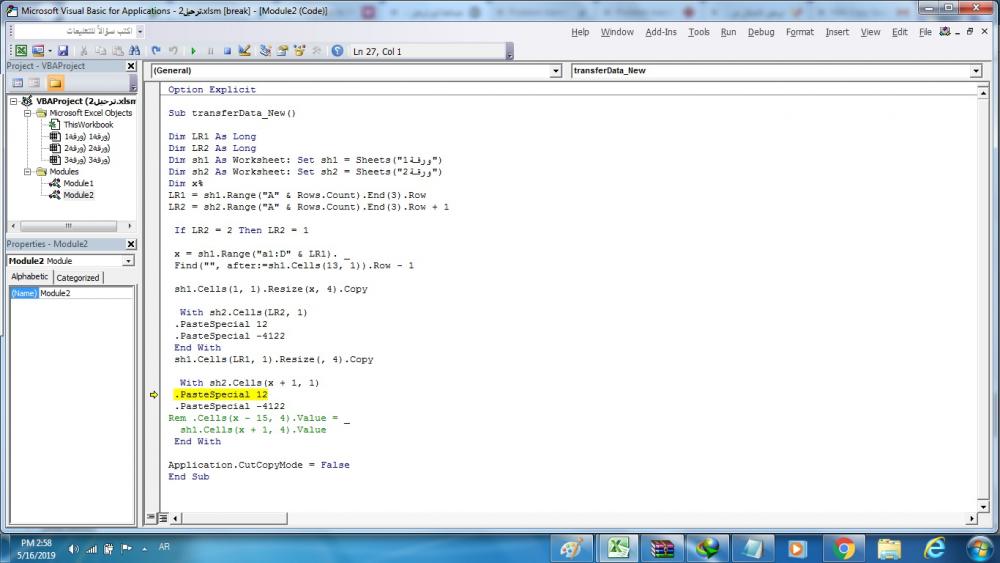
Task: Click the View Microsoft Excel toolbar icon
Action: 21,51
